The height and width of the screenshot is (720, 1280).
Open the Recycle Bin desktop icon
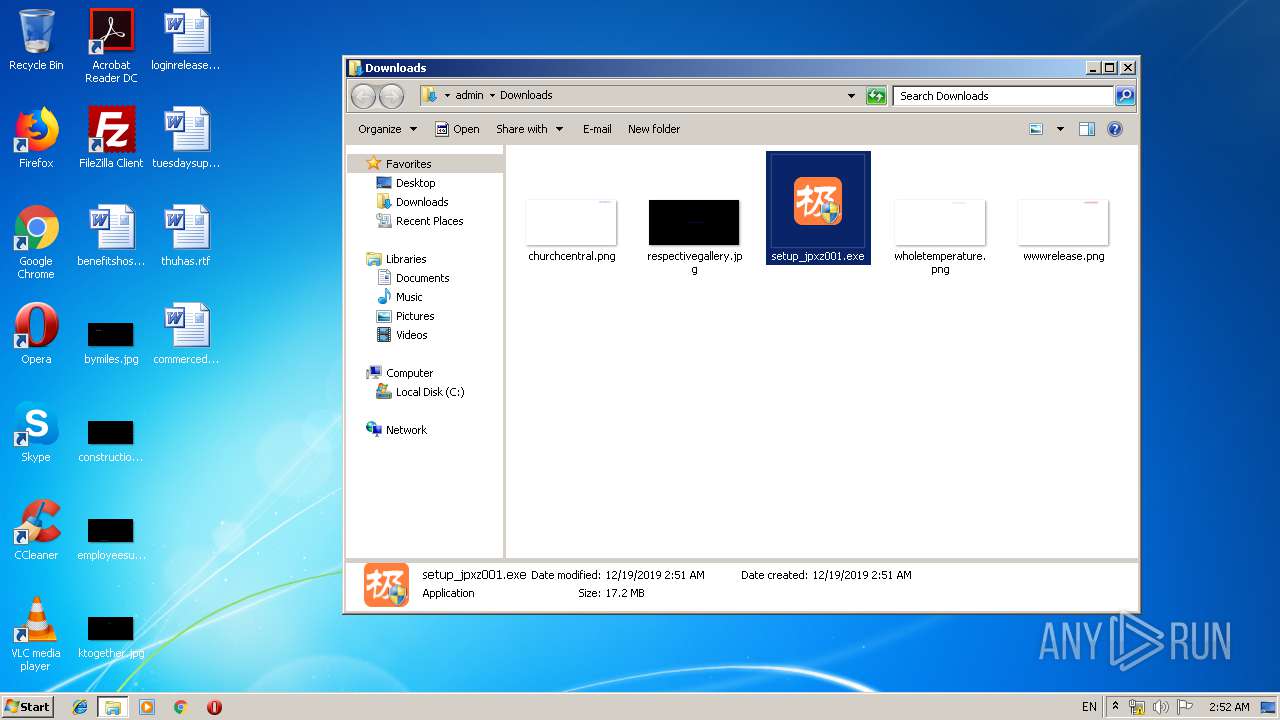[x=36, y=40]
